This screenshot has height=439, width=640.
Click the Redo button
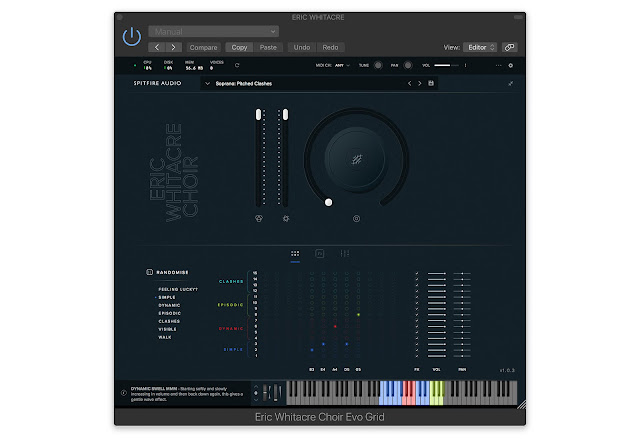point(330,47)
